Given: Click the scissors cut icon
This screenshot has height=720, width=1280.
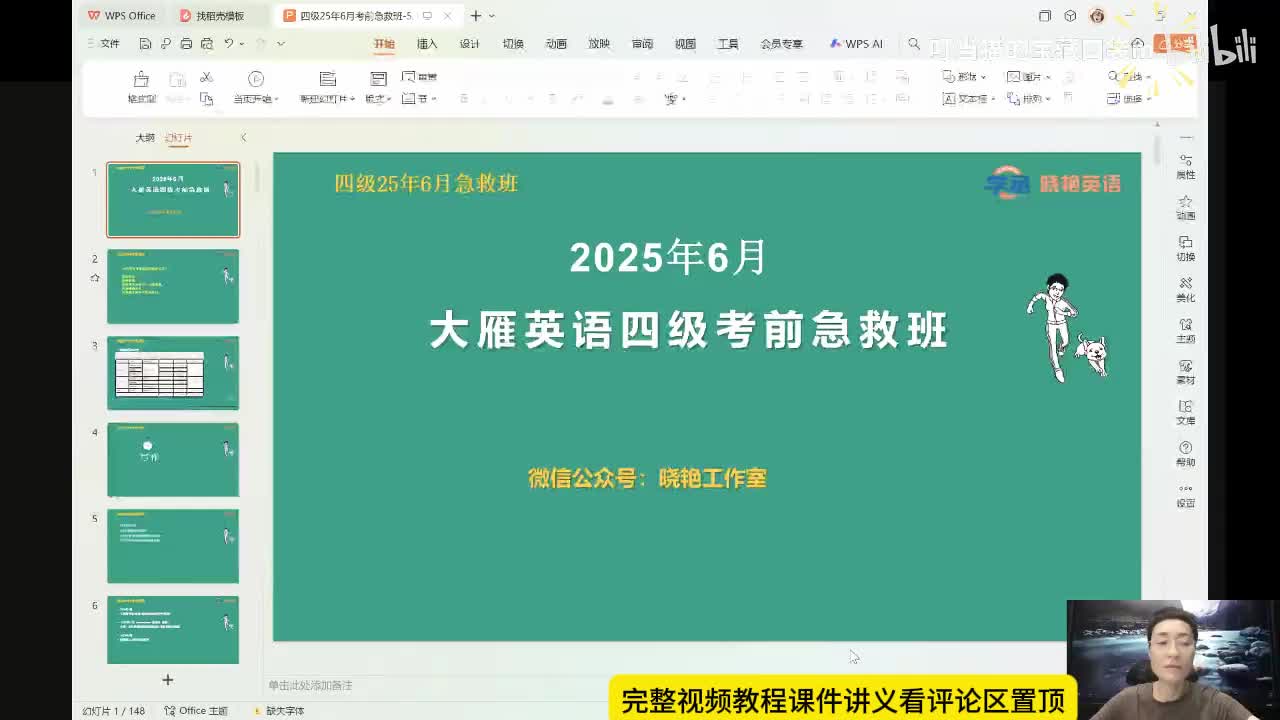Looking at the screenshot, I should (x=206, y=77).
